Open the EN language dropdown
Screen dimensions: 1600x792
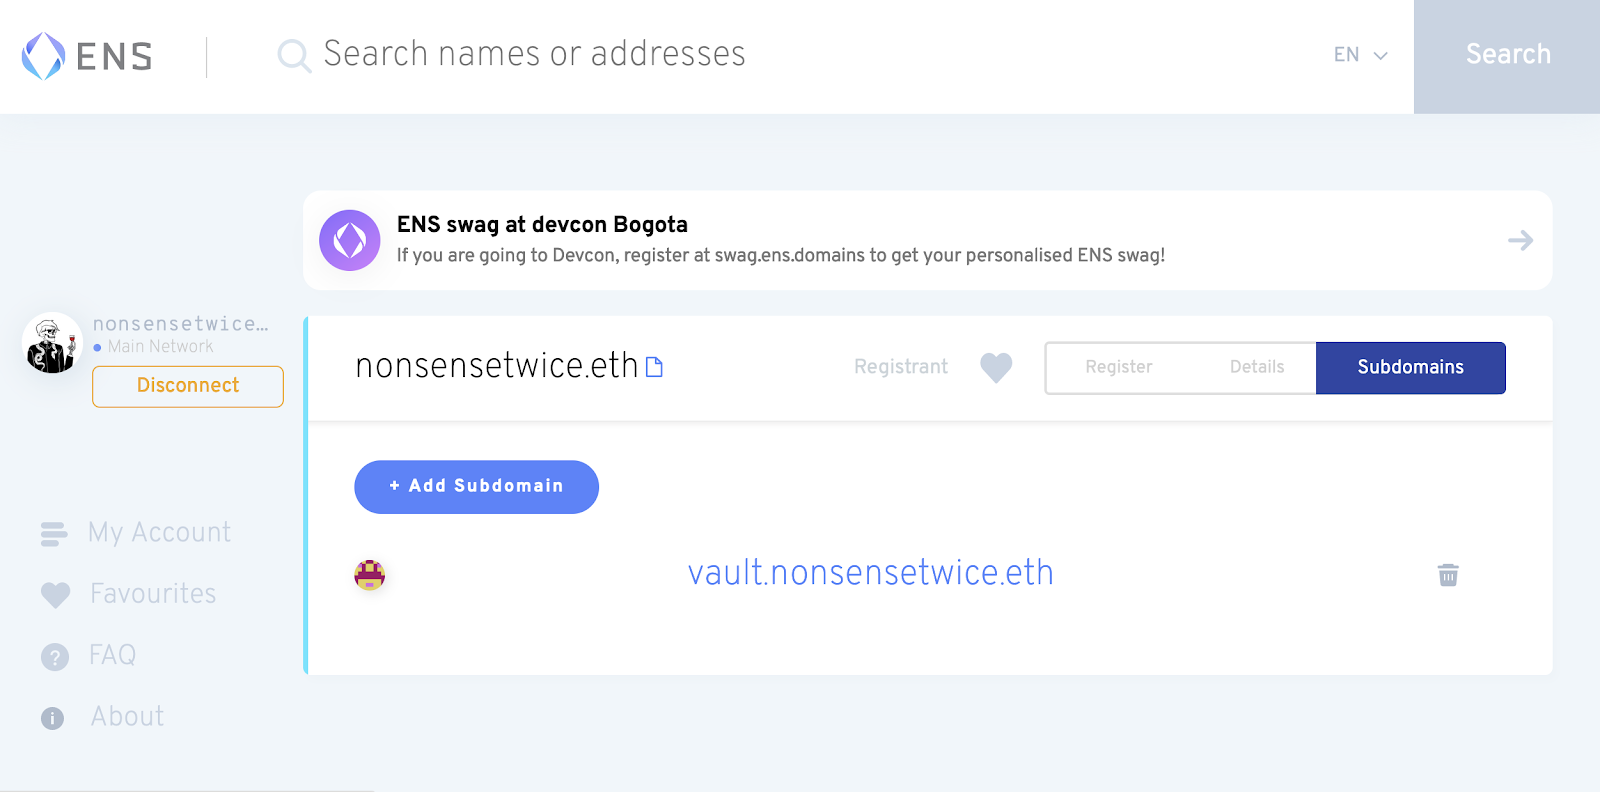pyautogui.click(x=1360, y=55)
